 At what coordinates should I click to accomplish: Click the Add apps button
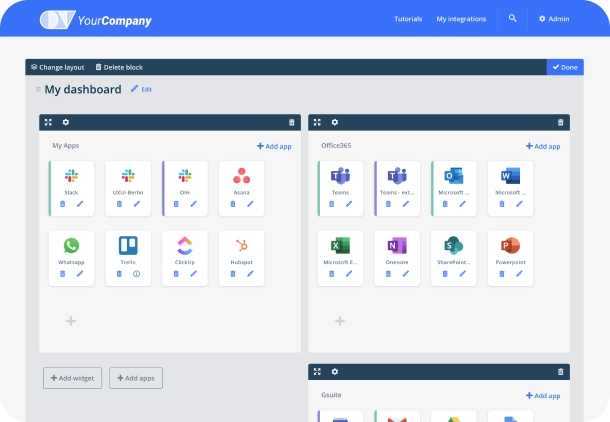[136, 378]
